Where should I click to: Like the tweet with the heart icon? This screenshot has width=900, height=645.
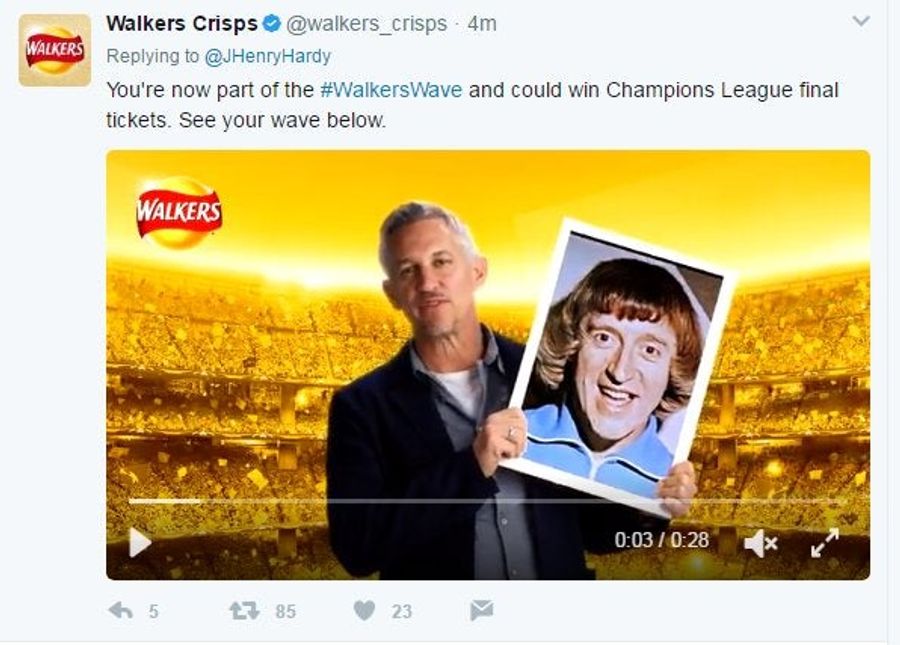tap(364, 611)
